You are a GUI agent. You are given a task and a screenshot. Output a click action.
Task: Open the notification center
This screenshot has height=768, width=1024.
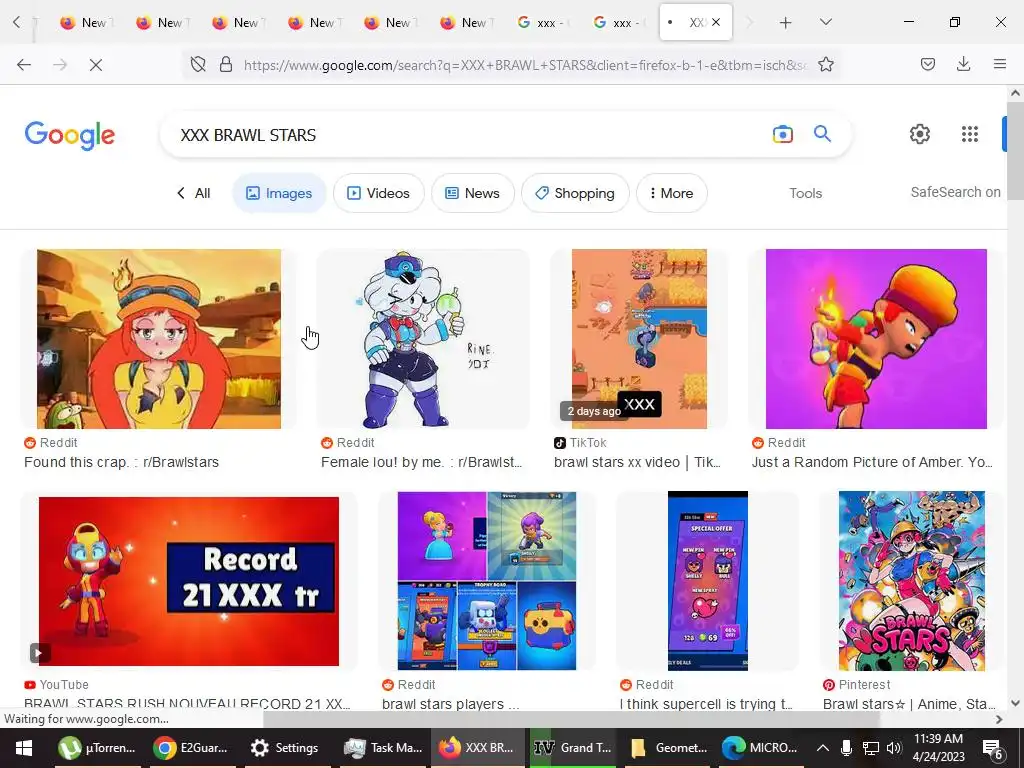(992, 748)
